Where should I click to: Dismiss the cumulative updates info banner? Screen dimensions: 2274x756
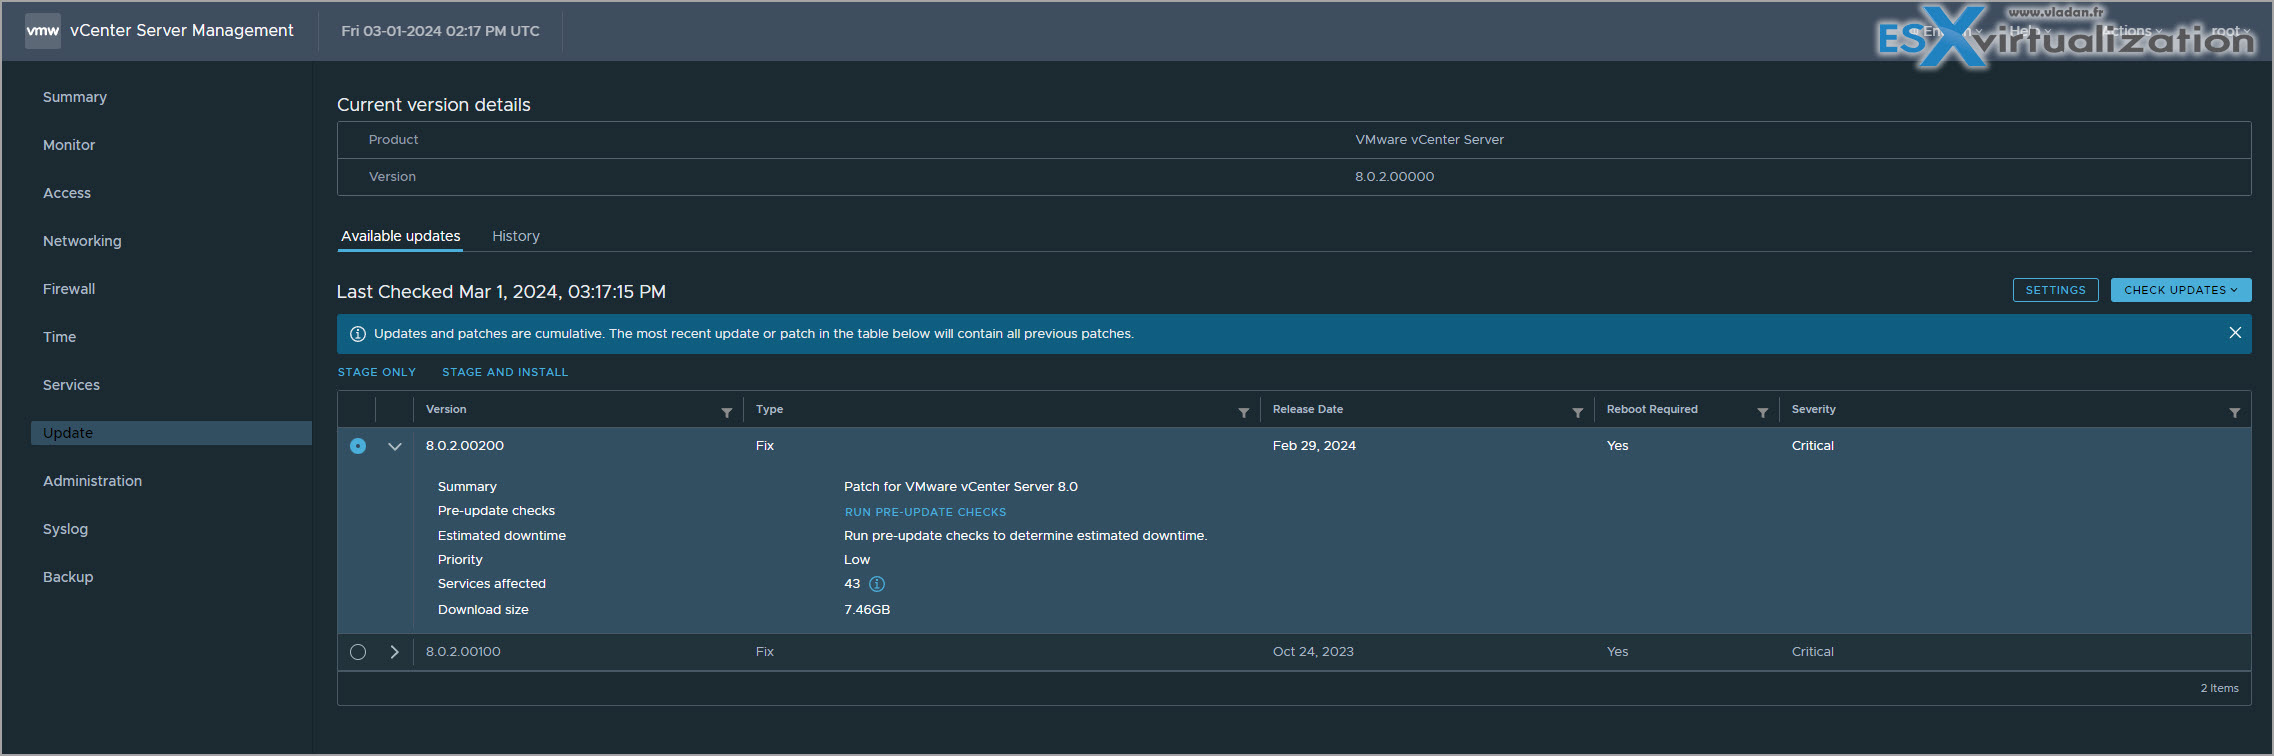(x=2235, y=333)
